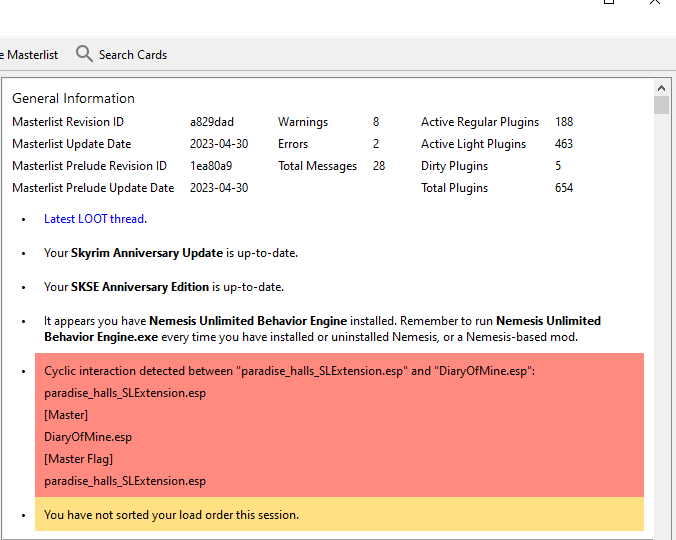Click the Dirty Plugins value 5

coord(558,166)
